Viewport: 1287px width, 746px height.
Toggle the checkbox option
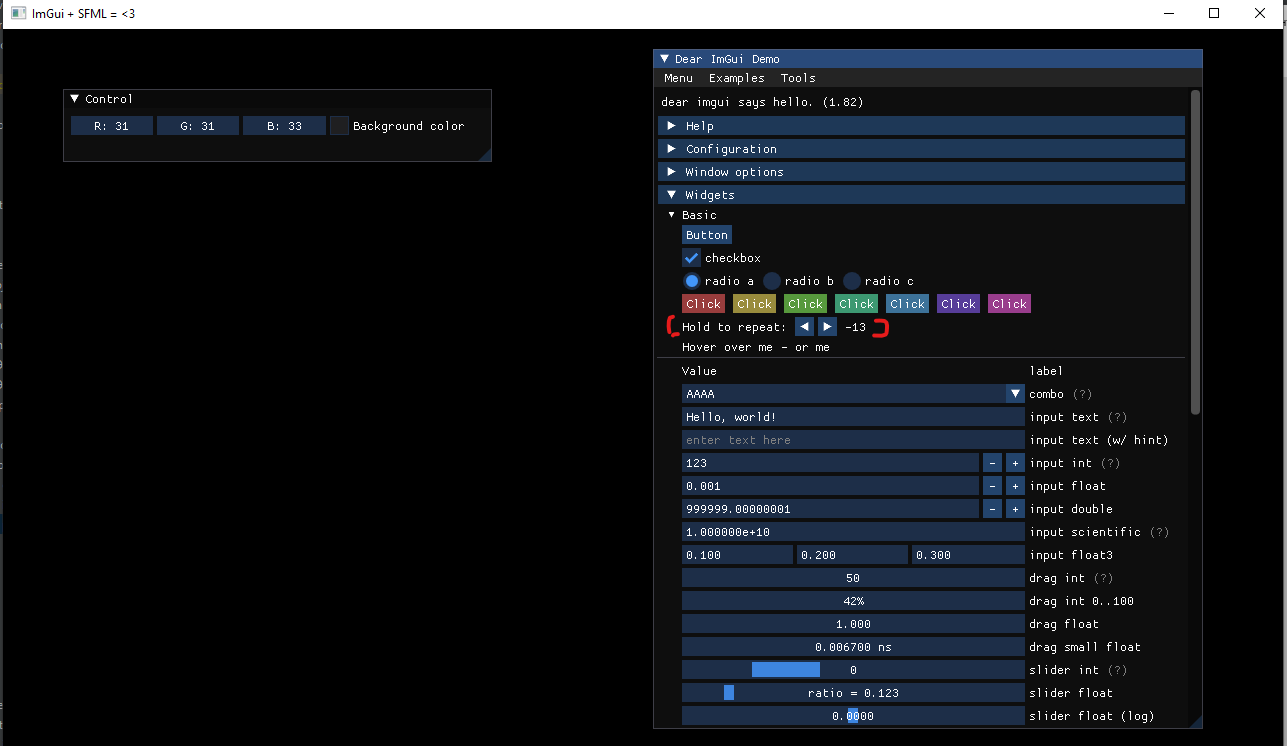click(x=692, y=258)
